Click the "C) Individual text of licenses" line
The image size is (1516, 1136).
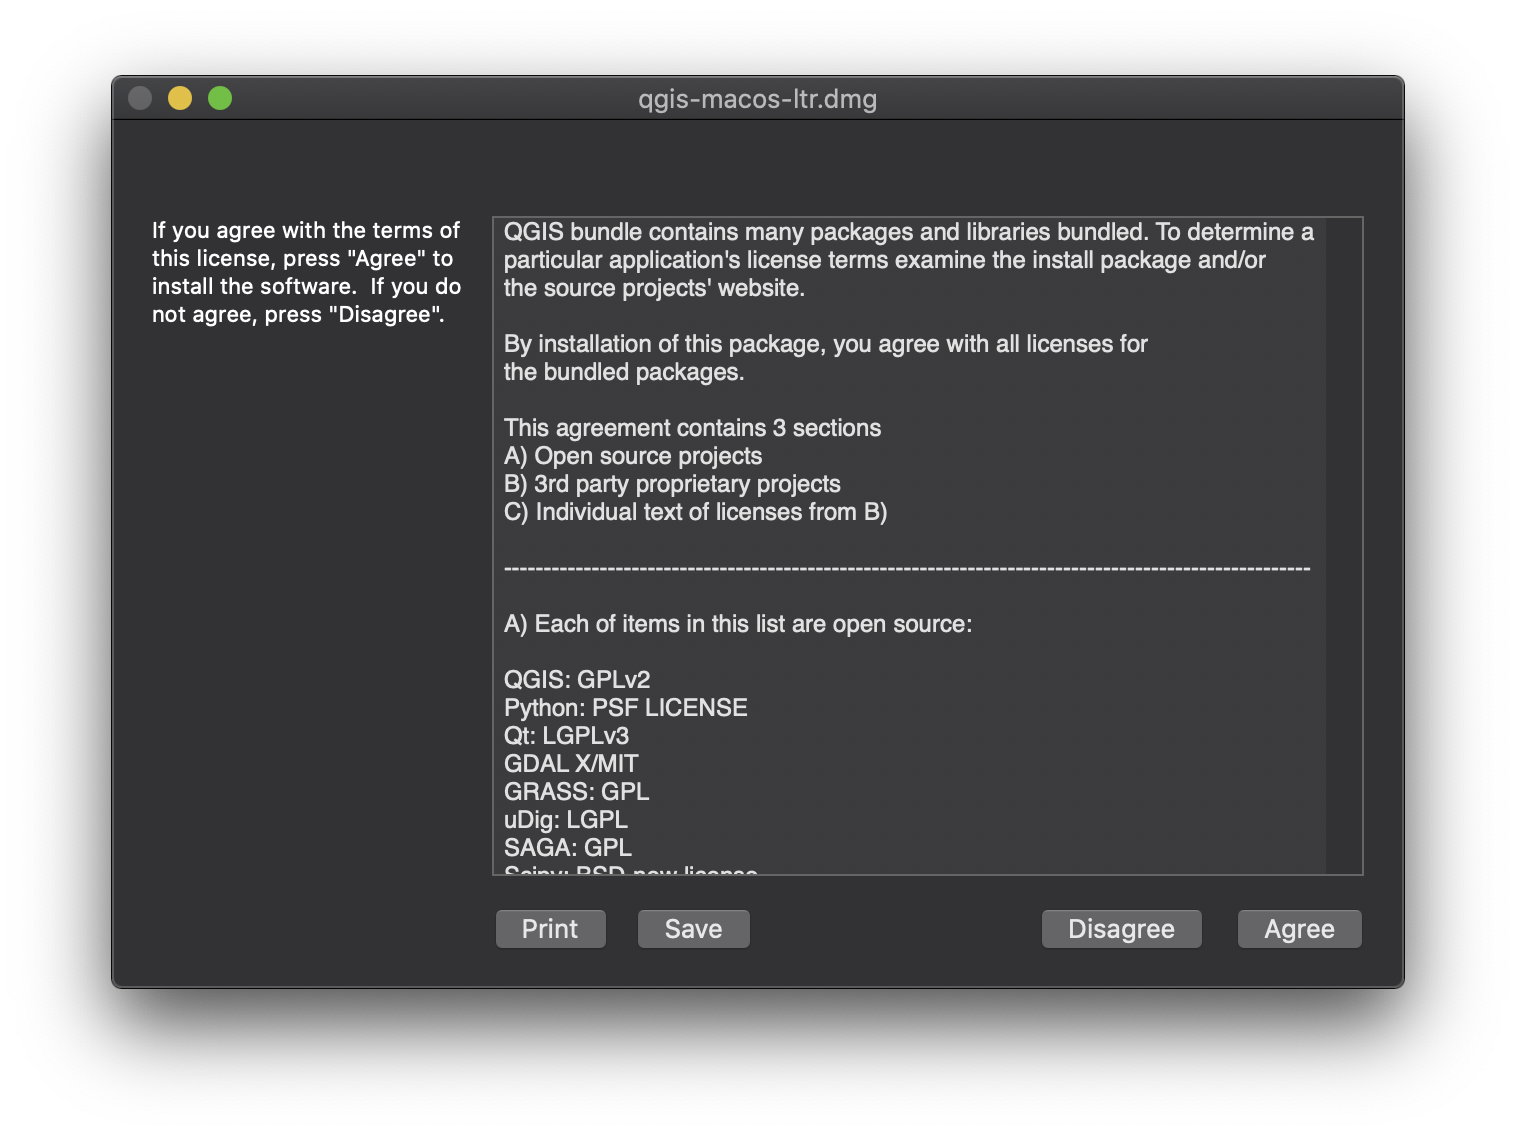tap(696, 512)
